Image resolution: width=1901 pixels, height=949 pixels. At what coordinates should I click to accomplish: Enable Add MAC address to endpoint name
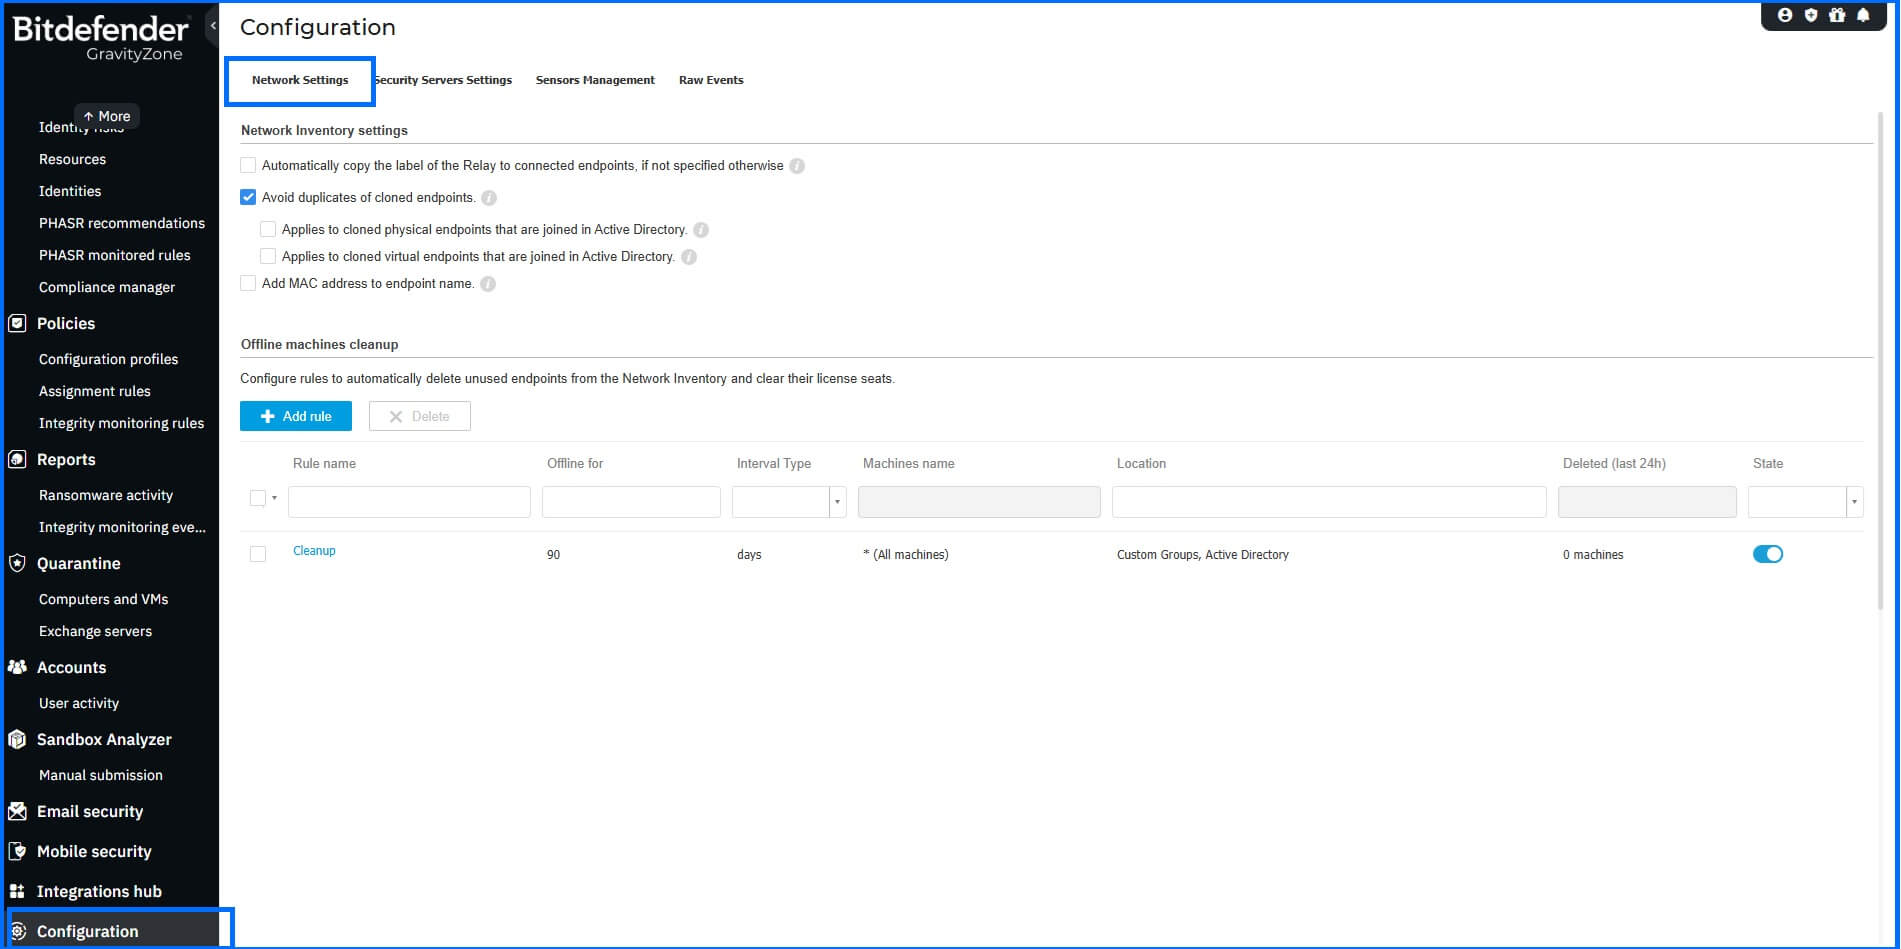click(x=247, y=283)
